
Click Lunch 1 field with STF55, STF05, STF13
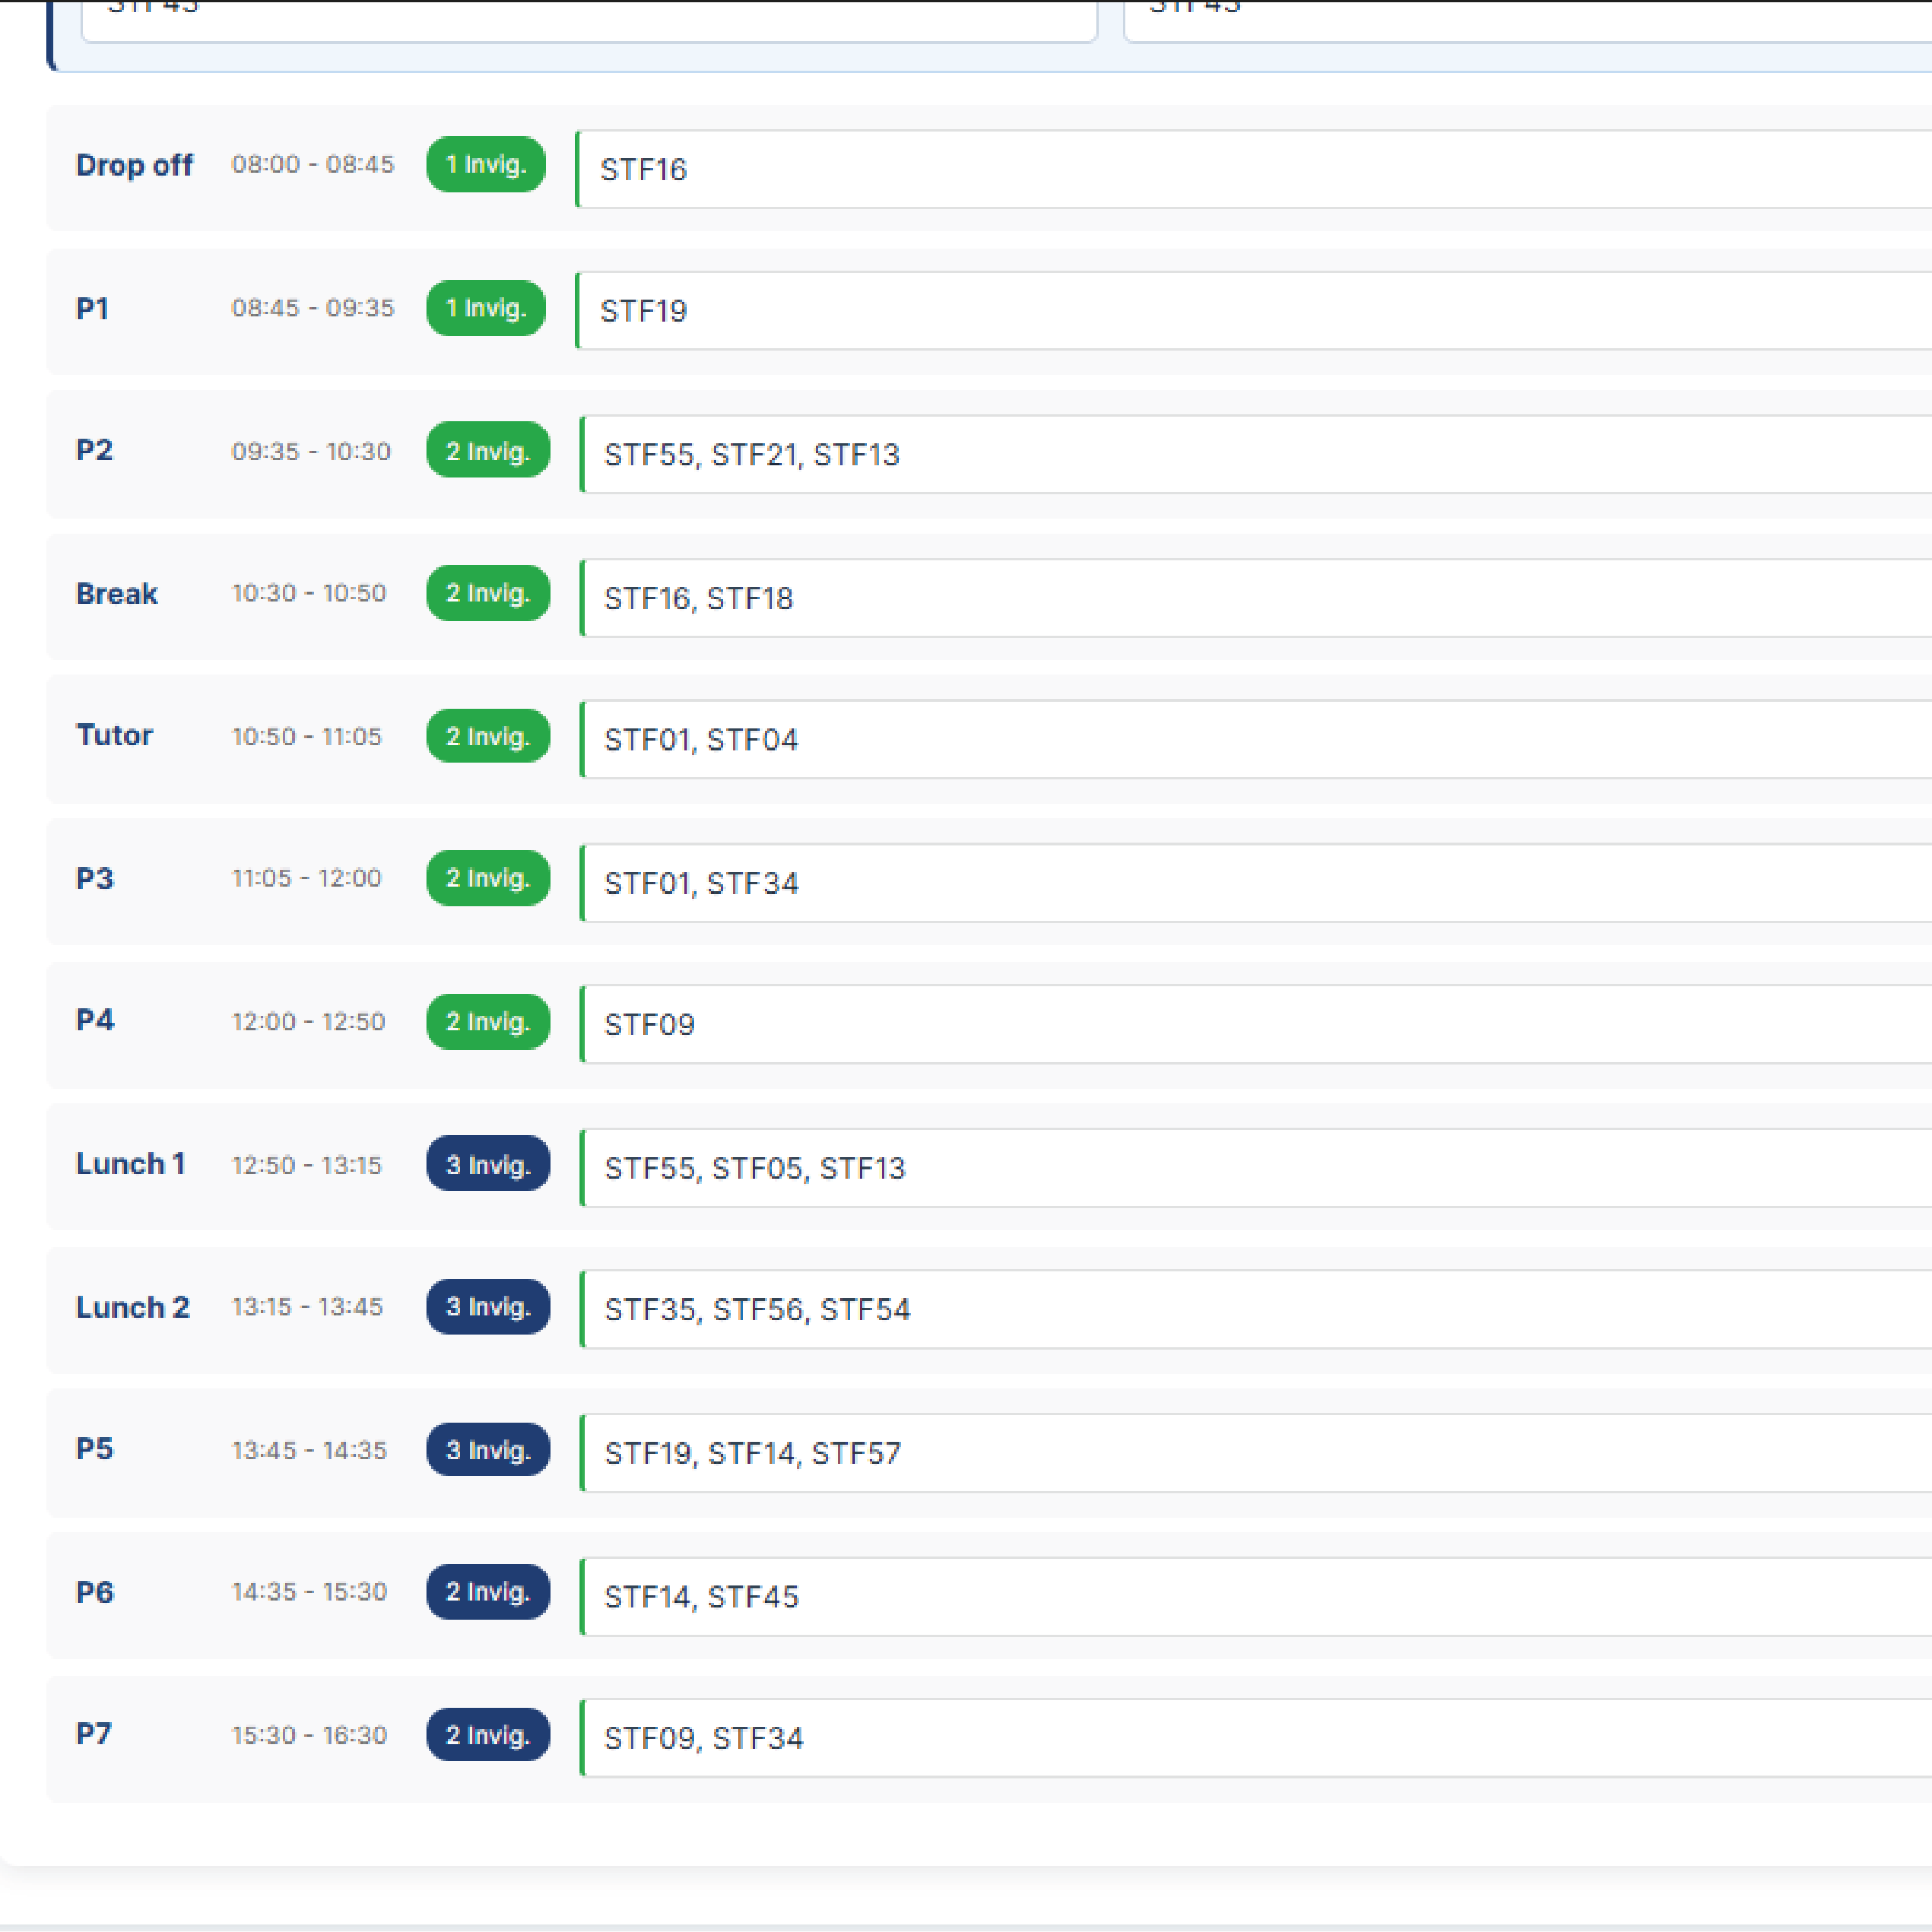(1256, 1168)
